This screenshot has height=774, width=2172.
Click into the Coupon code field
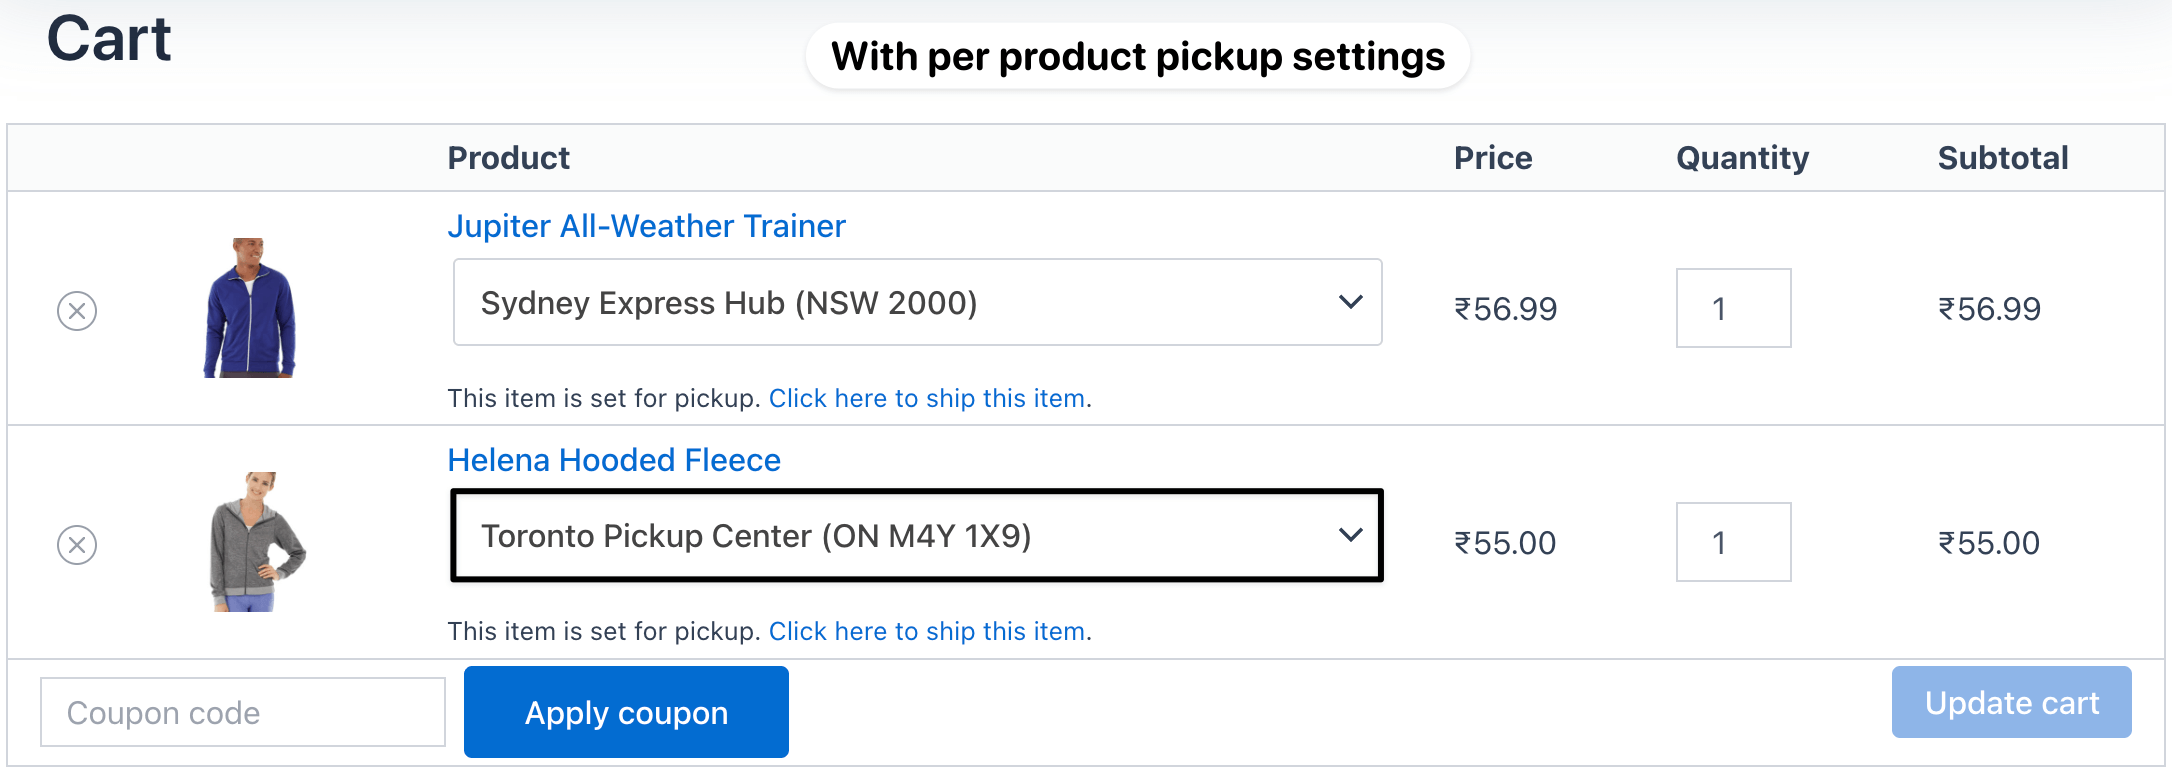[x=242, y=712]
